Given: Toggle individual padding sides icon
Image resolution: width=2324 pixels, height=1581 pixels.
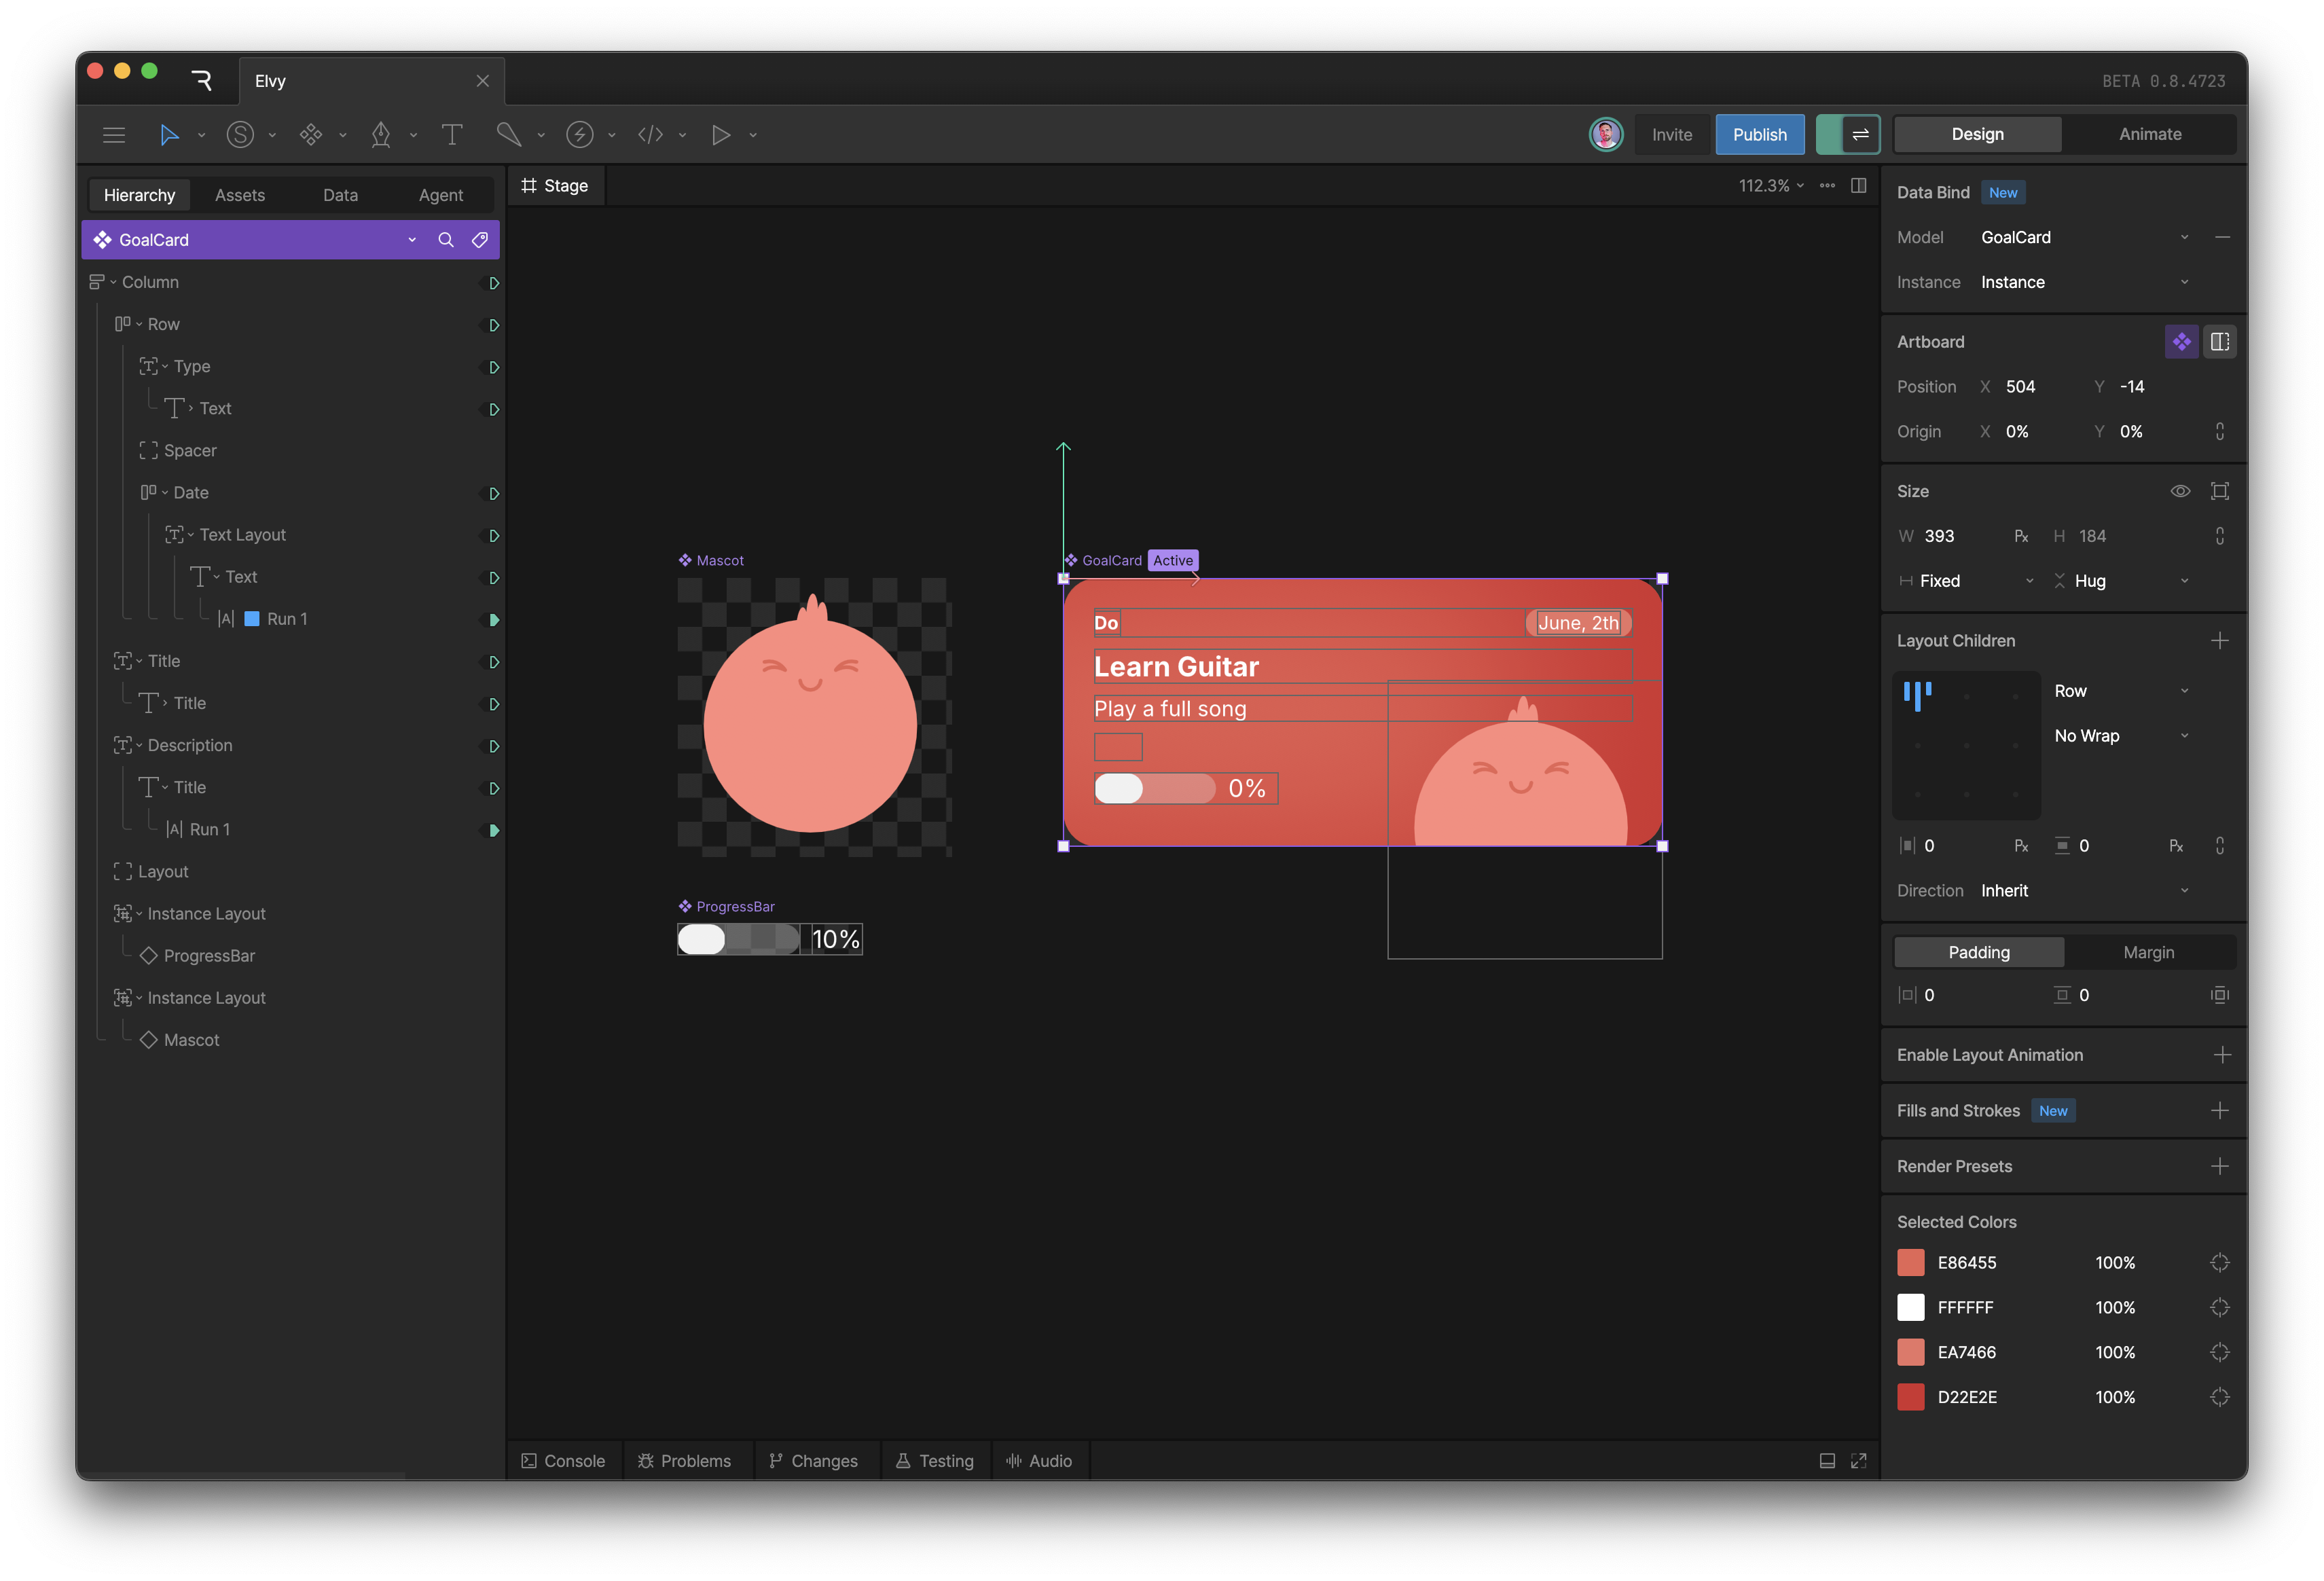Looking at the screenshot, I should tap(2220, 995).
